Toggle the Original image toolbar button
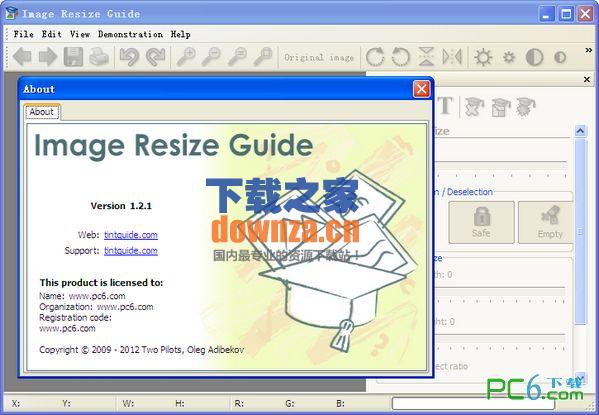The height and width of the screenshot is (415, 599). click(319, 58)
